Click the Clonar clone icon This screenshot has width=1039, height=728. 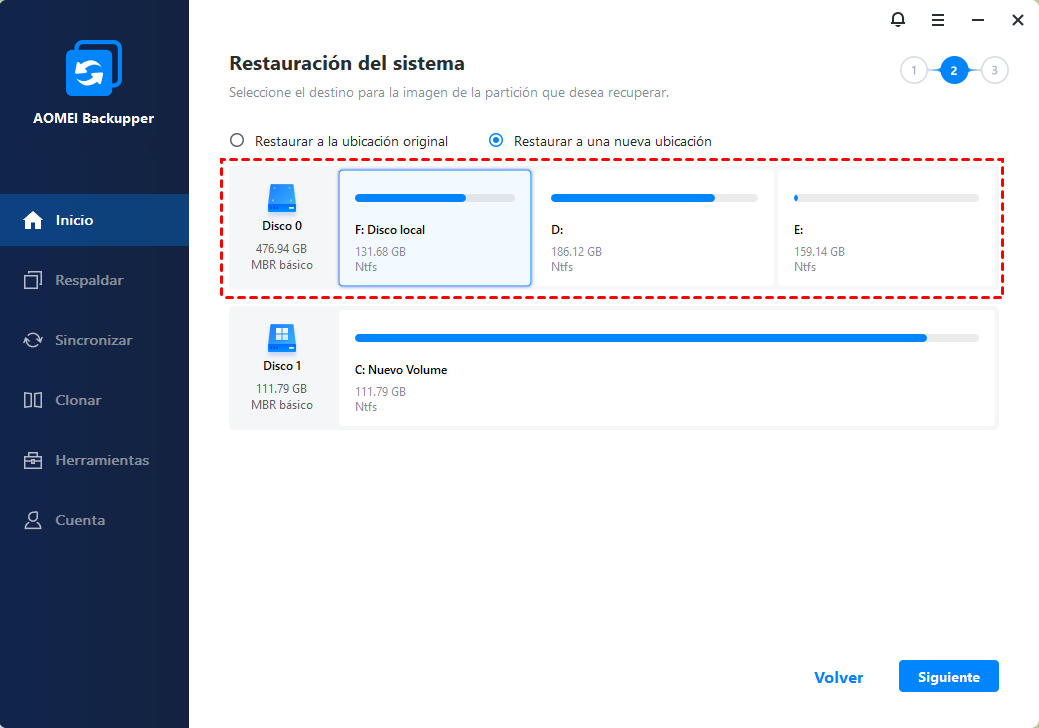pos(32,400)
